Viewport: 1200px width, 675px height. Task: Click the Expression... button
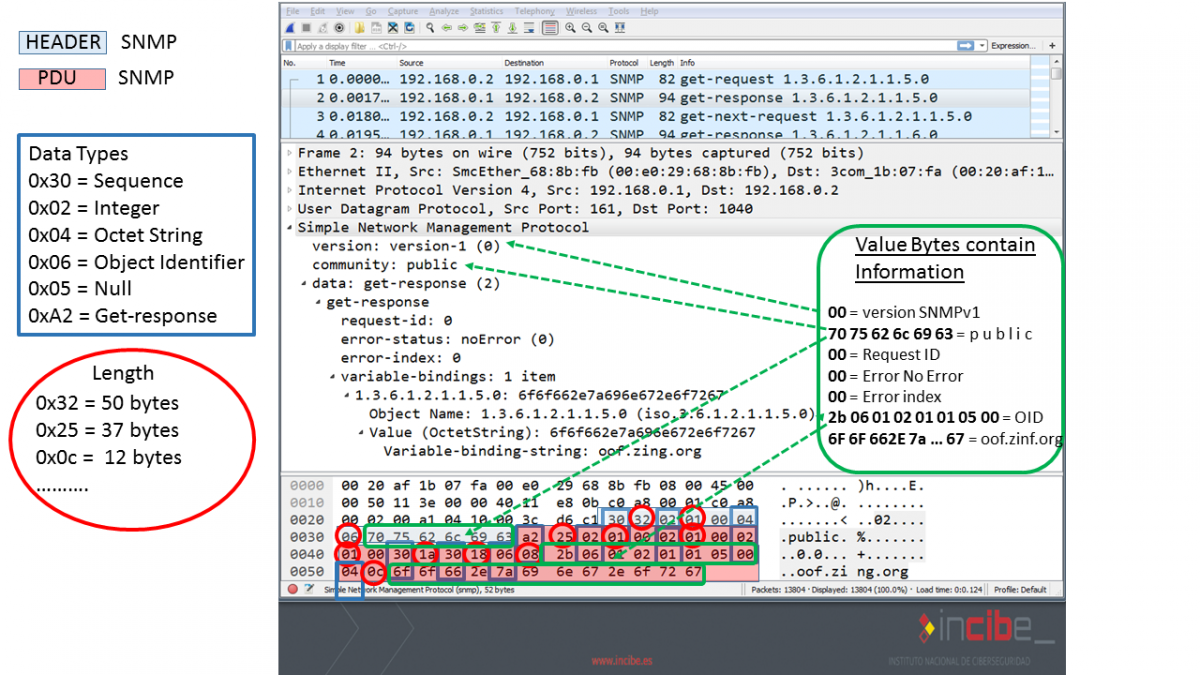pyautogui.click(x=1013, y=46)
